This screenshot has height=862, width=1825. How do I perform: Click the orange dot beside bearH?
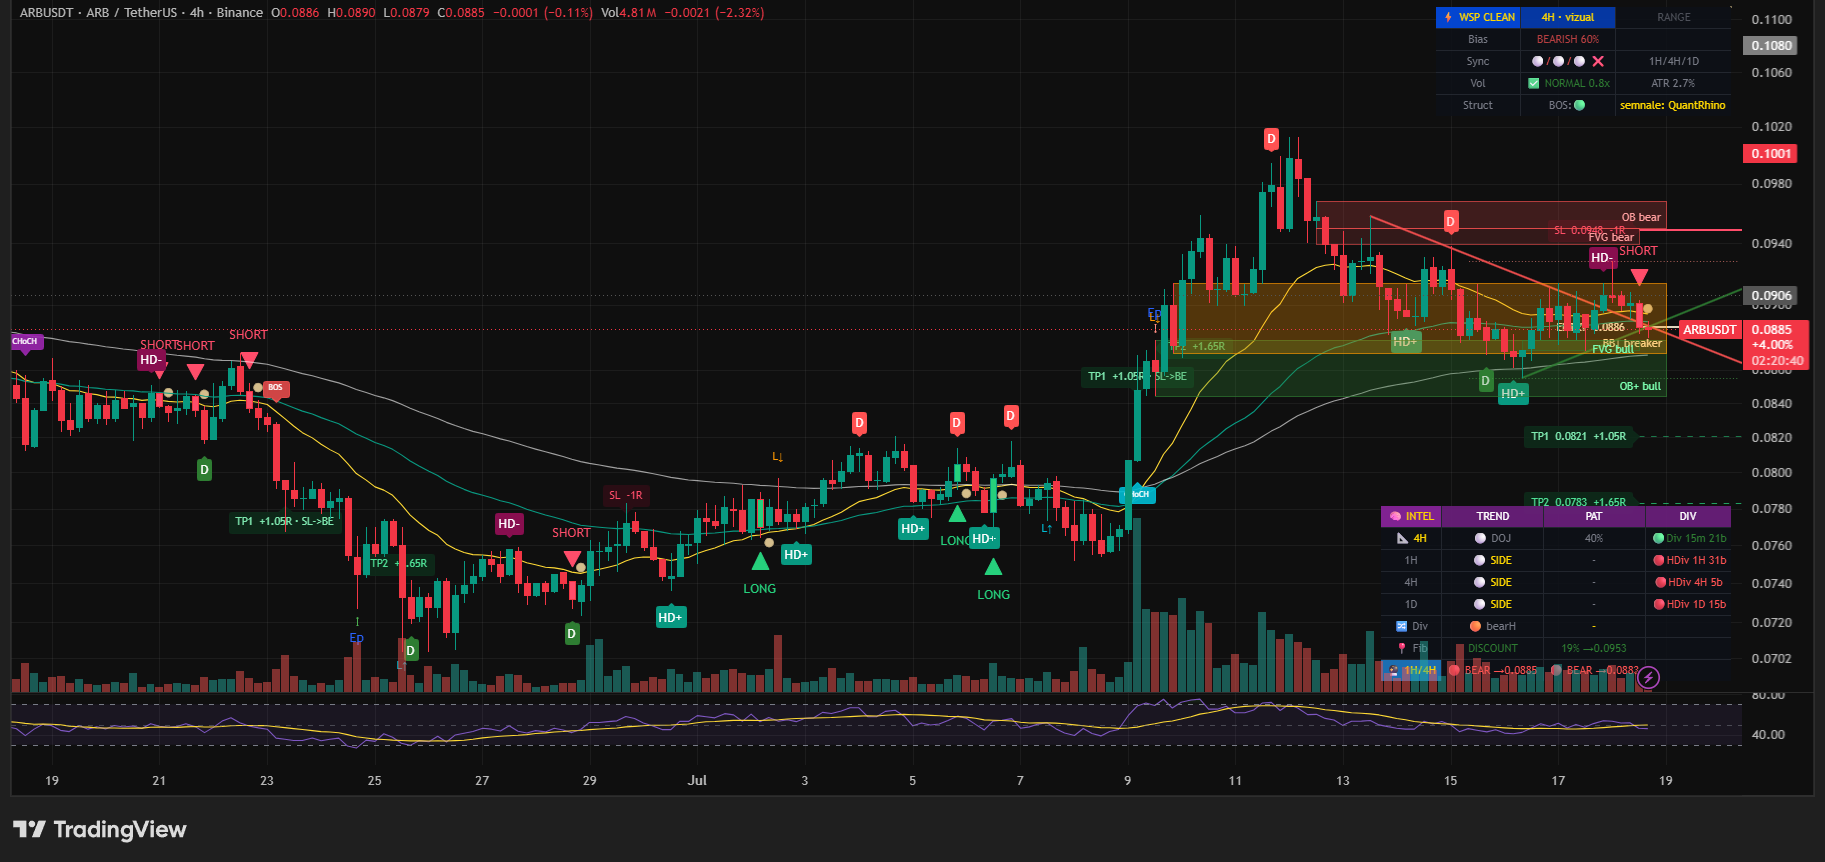(x=1475, y=627)
